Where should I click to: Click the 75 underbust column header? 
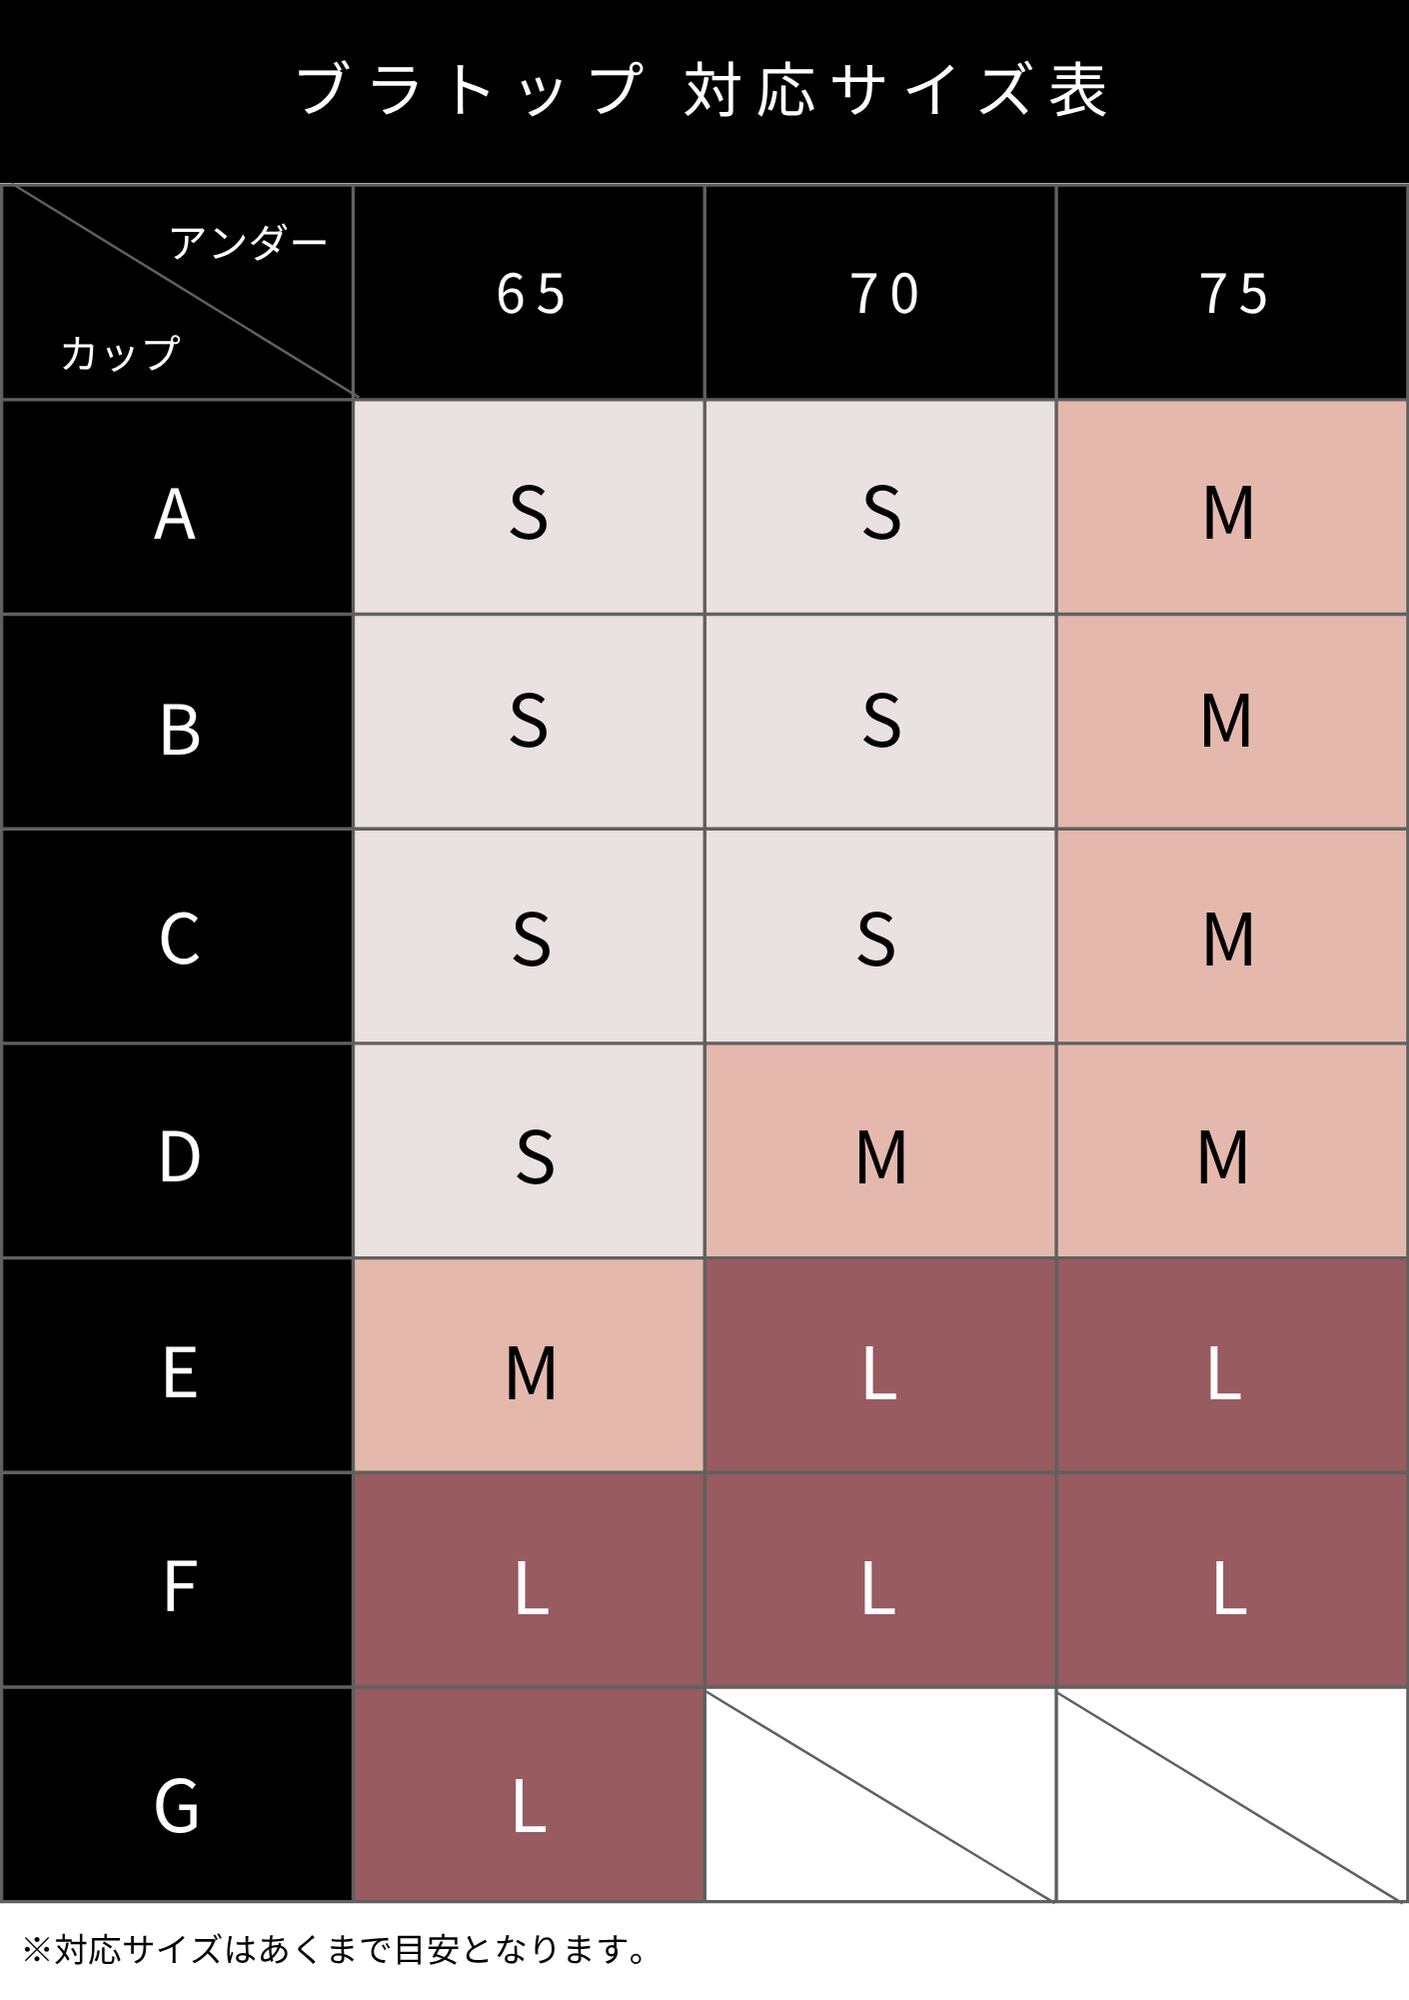1233,294
